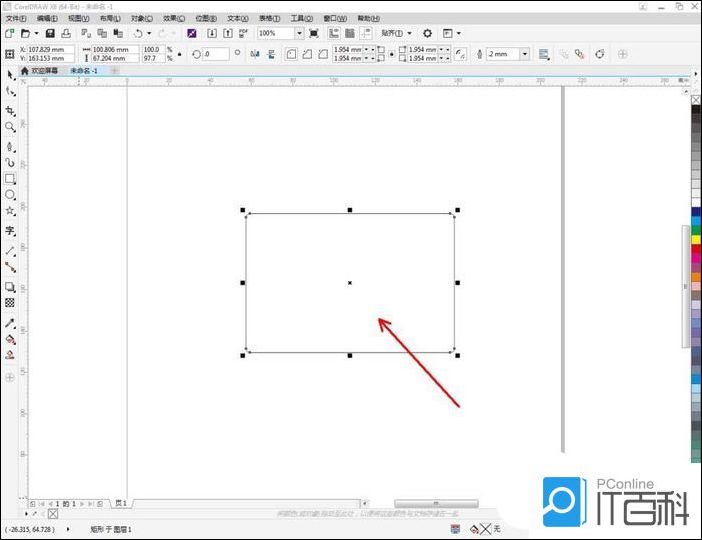The height and width of the screenshot is (540, 702).
Task: Click the Convert to curves icon
Action: pos(600,54)
